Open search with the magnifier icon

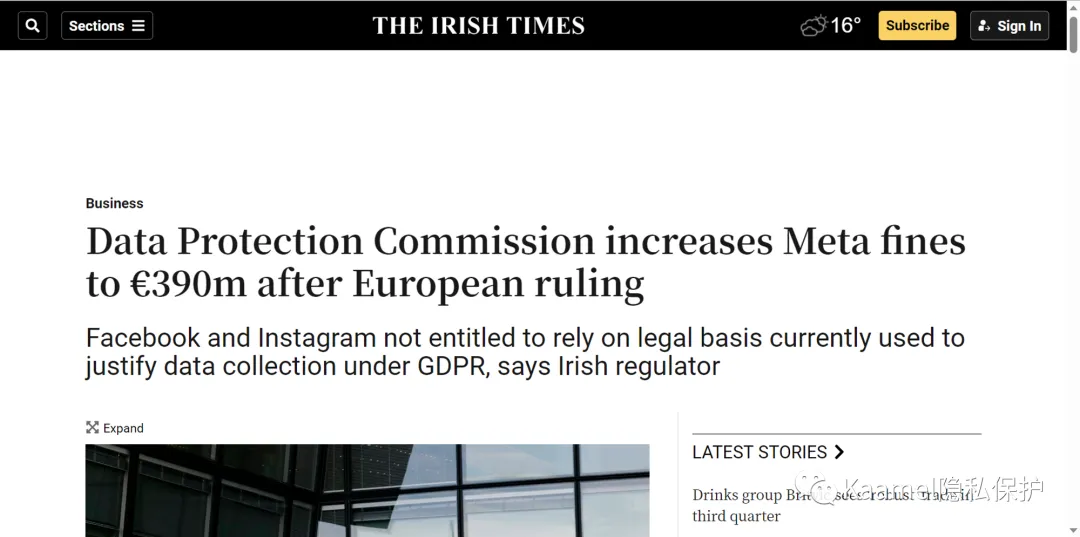(32, 26)
